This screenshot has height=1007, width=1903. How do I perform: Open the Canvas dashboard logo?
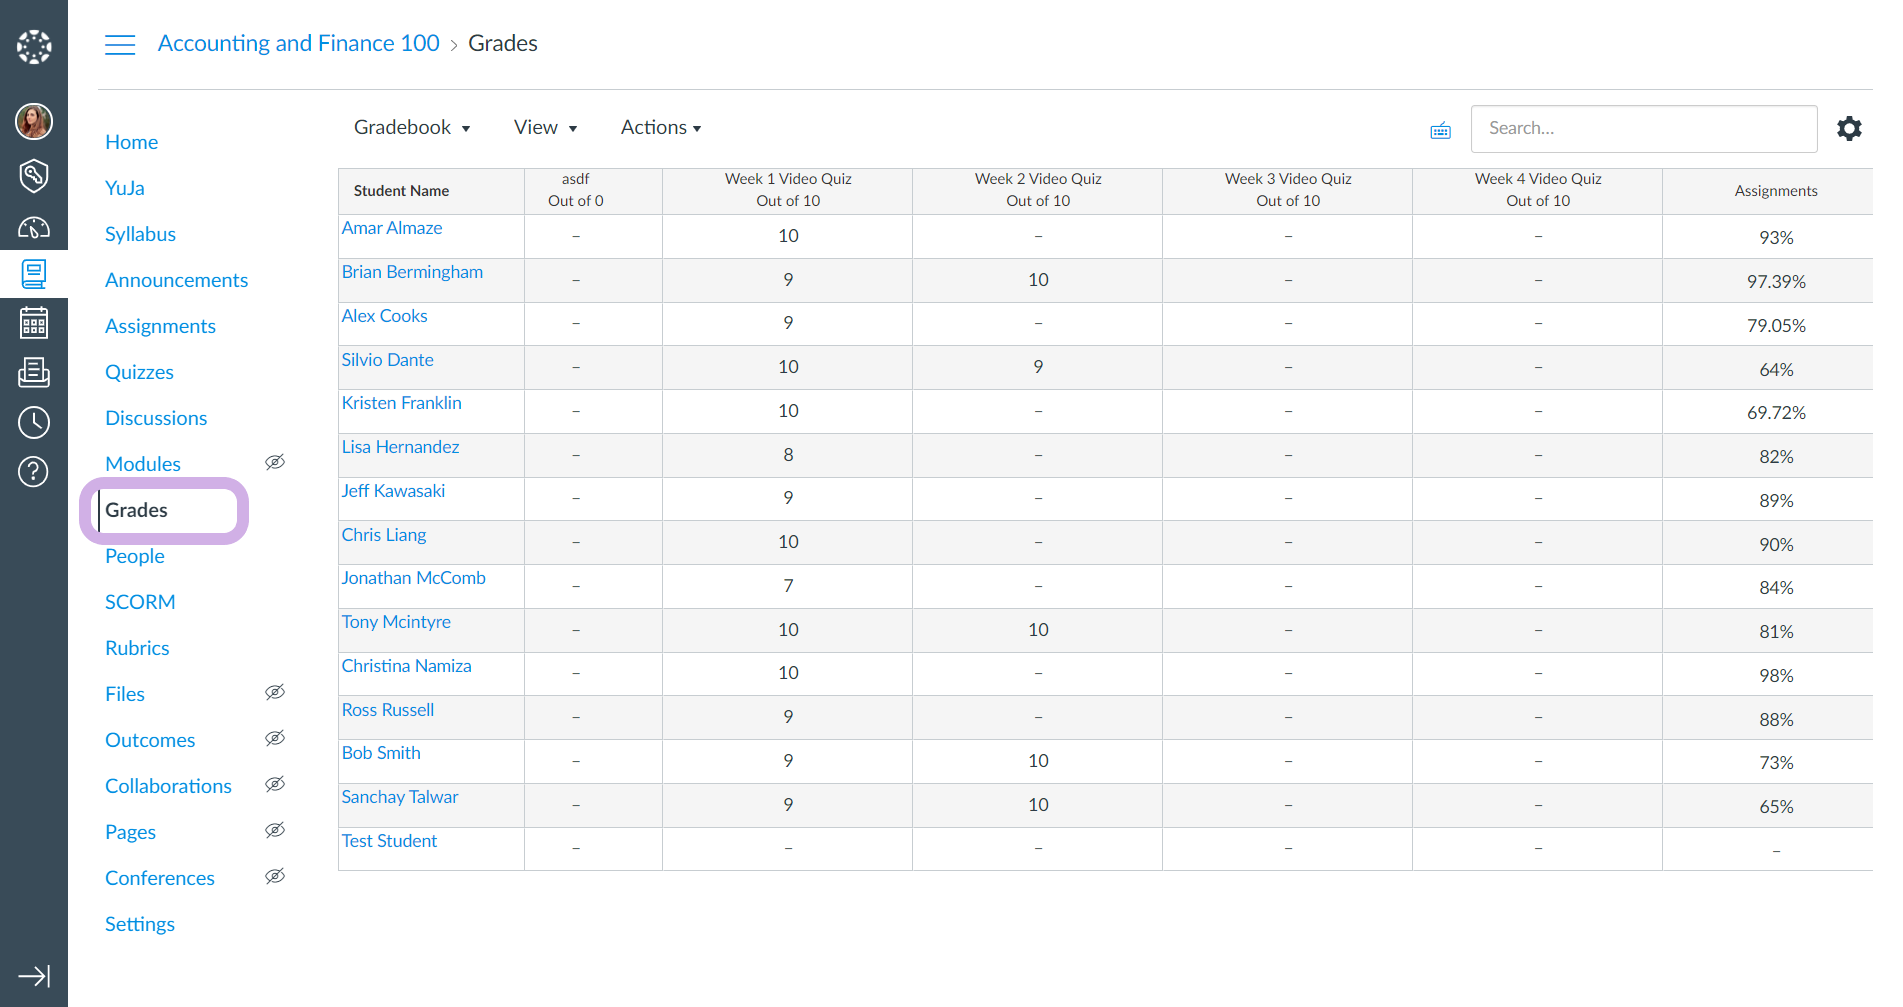click(34, 46)
